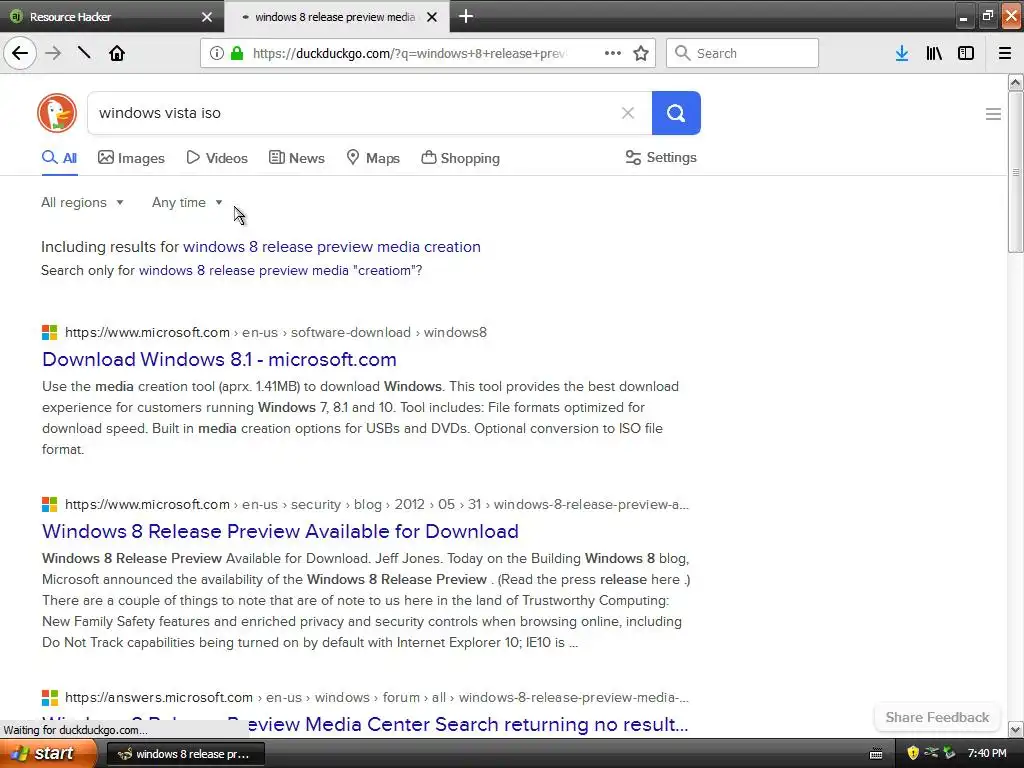Open Windows 8 Release Preview Available for Download
This screenshot has height=768, width=1024.
pos(280,531)
